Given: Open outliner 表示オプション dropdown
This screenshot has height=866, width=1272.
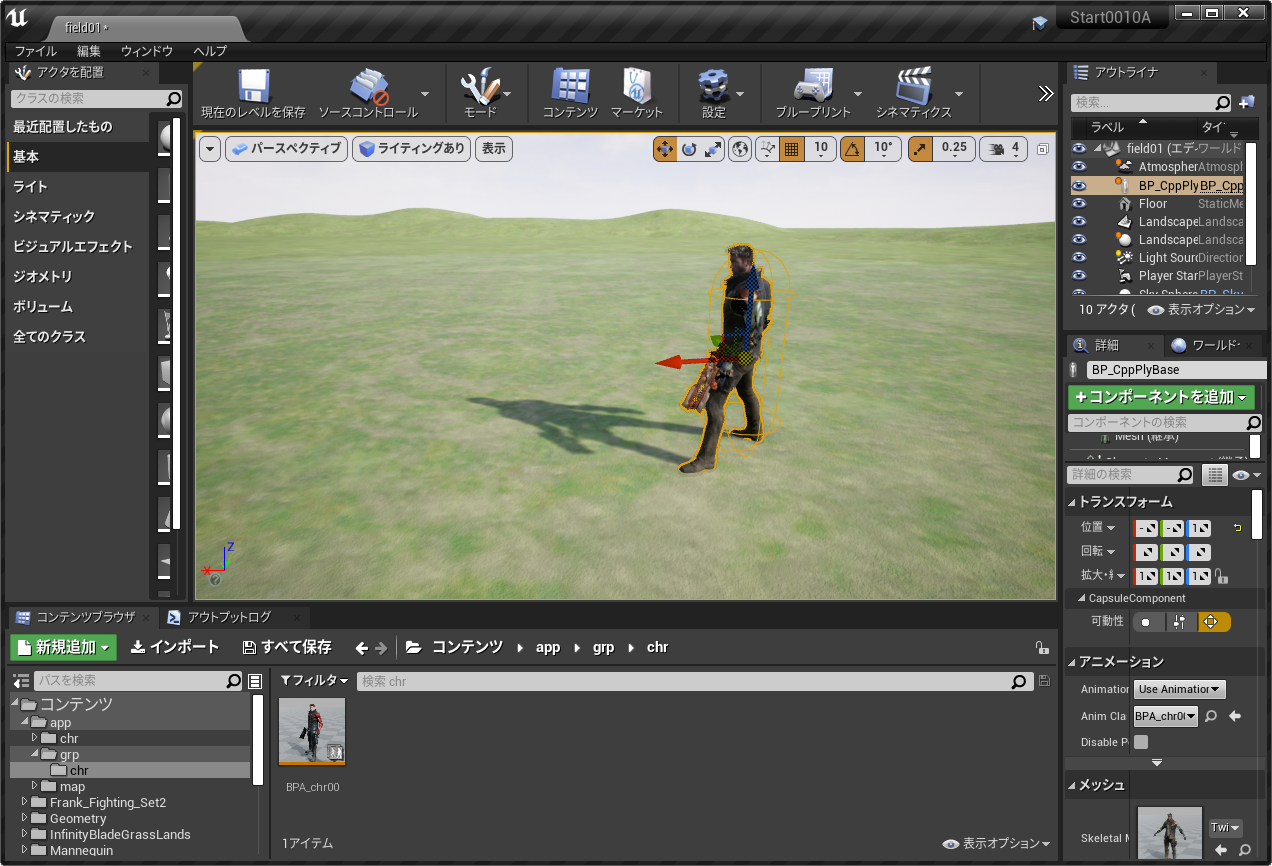Looking at the screenshot, I should [1201, 310].
